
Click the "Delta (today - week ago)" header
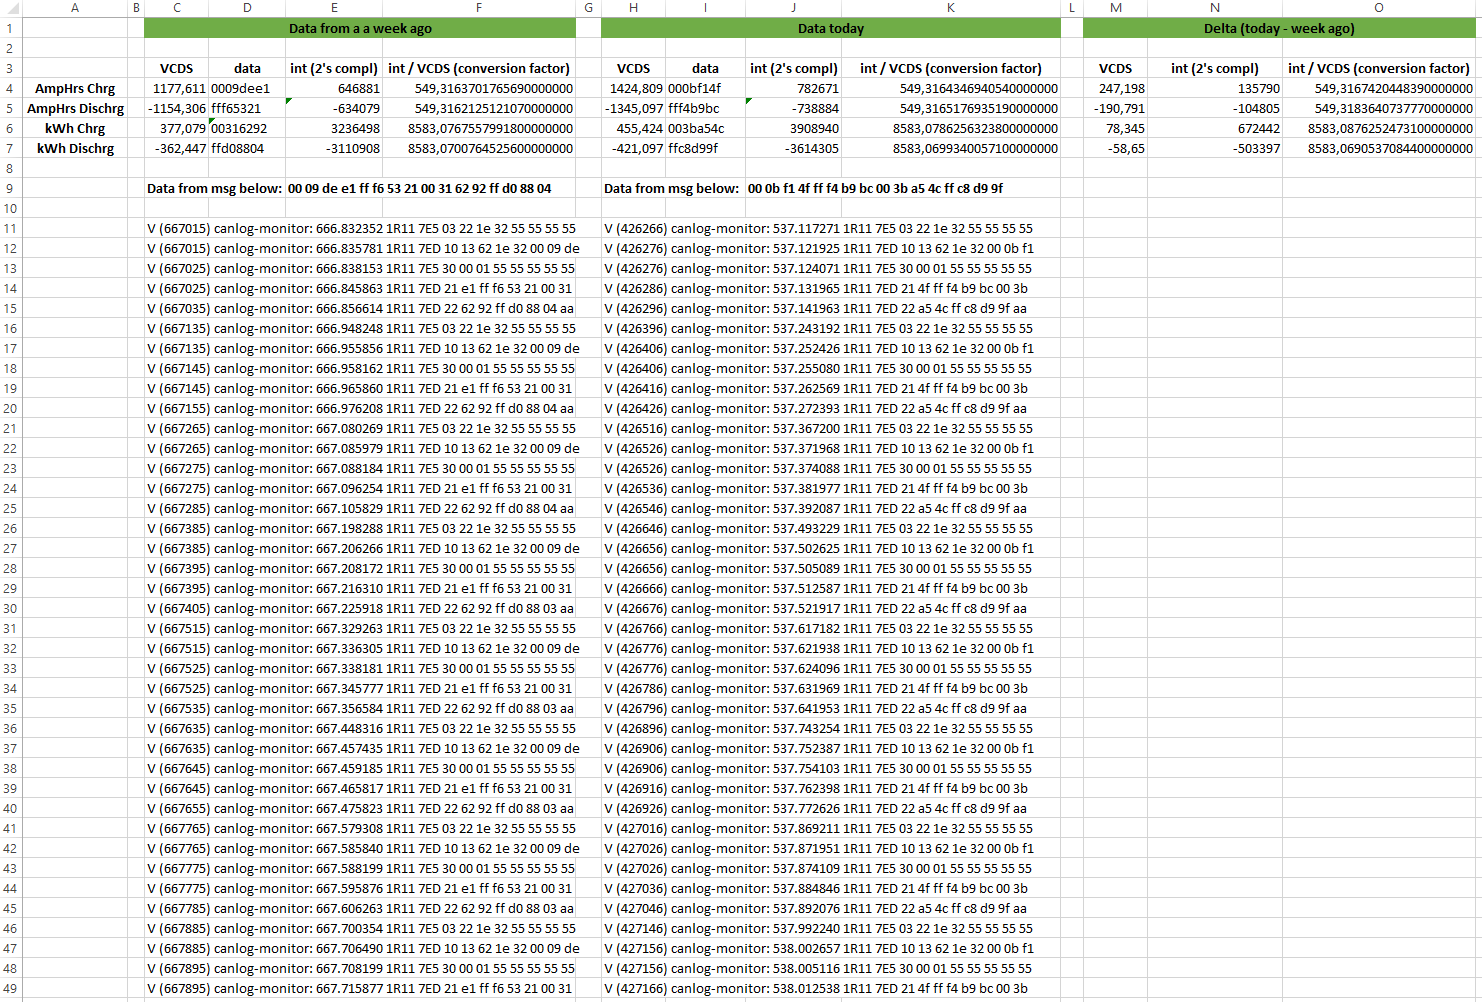coord(1278,28)
